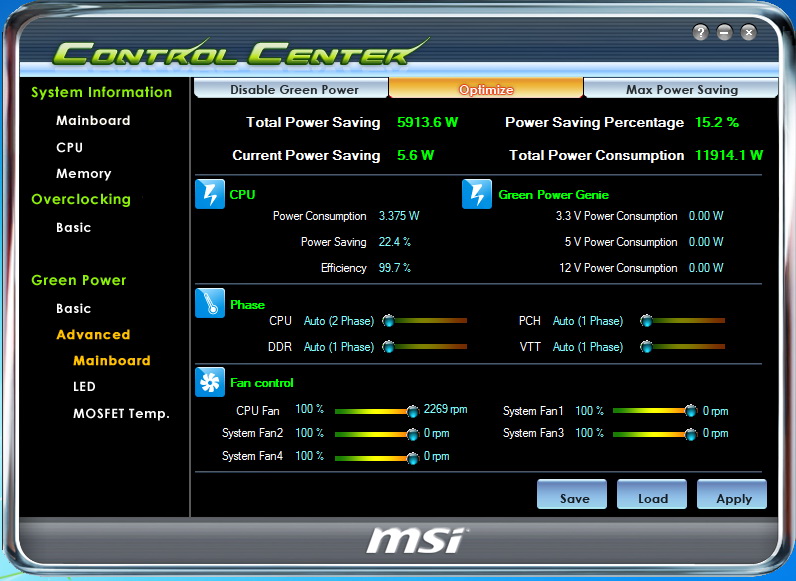Click the Green Power Genie icon
Viewport: 796px width, 581px height.
[x=477, y=195]
